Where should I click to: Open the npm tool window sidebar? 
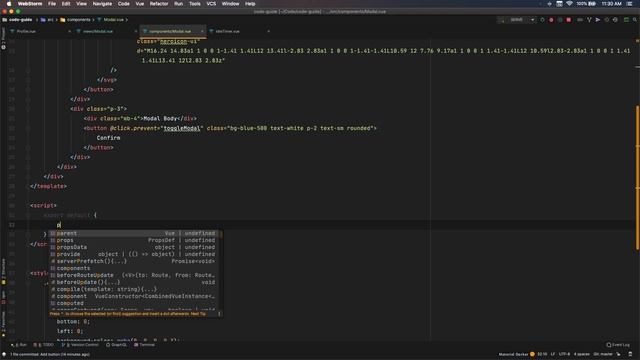(3, 297)
